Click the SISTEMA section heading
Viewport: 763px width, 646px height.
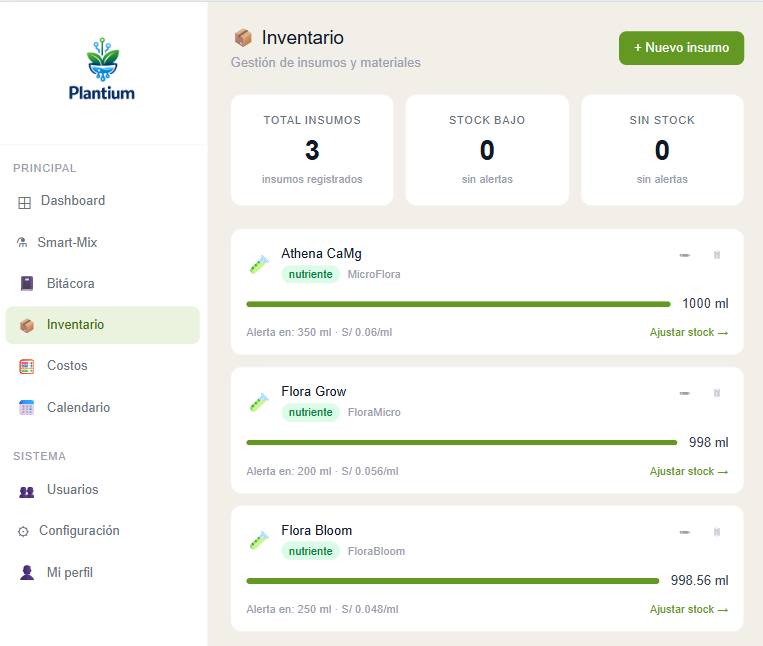point(39,456)
